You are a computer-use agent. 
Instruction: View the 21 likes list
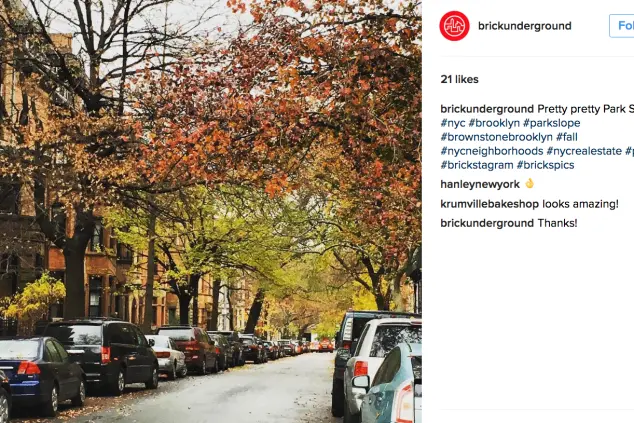click(459, 79)
